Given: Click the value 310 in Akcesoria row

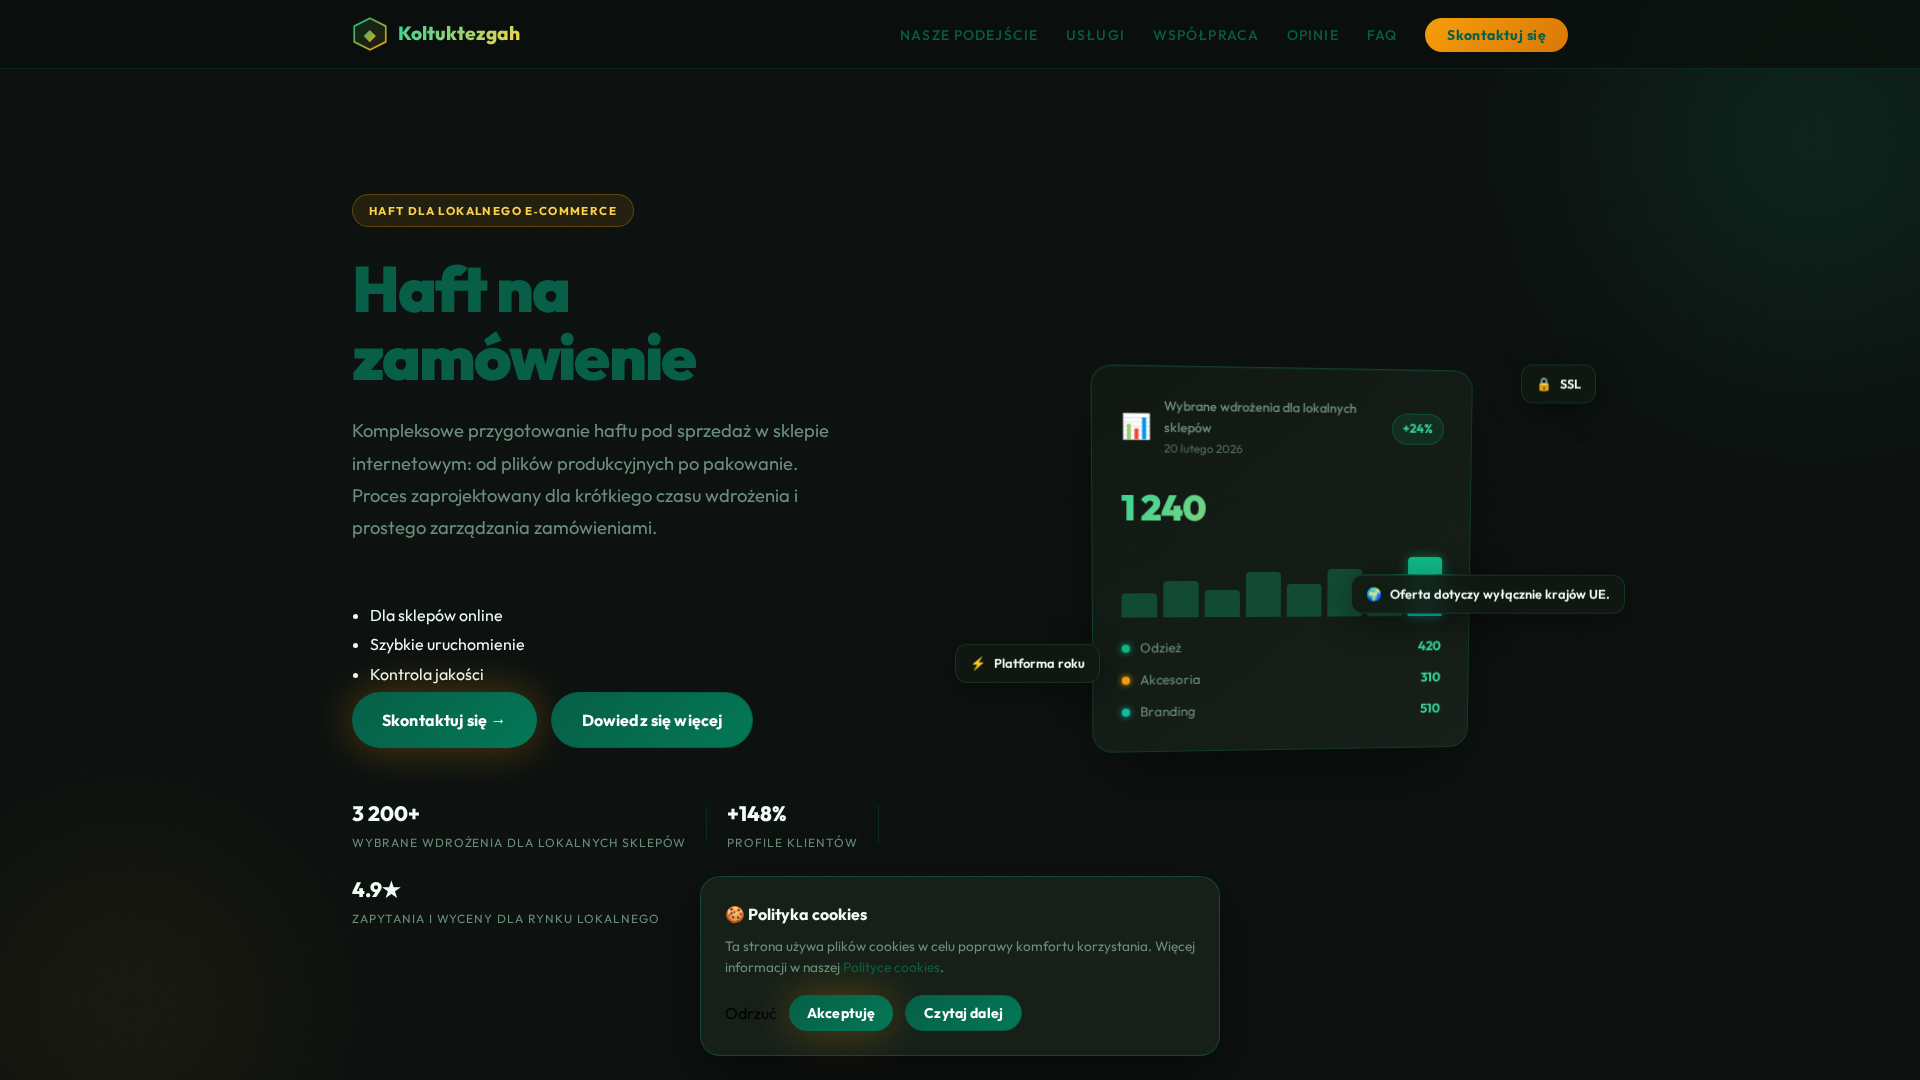Looking at the screenshot, I should pos(1430,677).
